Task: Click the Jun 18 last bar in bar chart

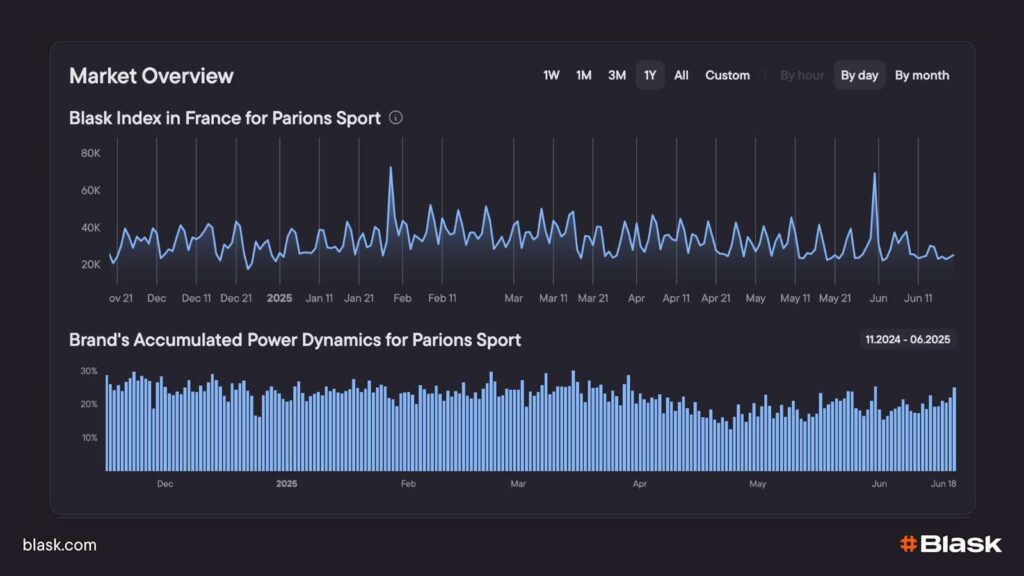Action: pyautogui.click(x=954, y=430)
